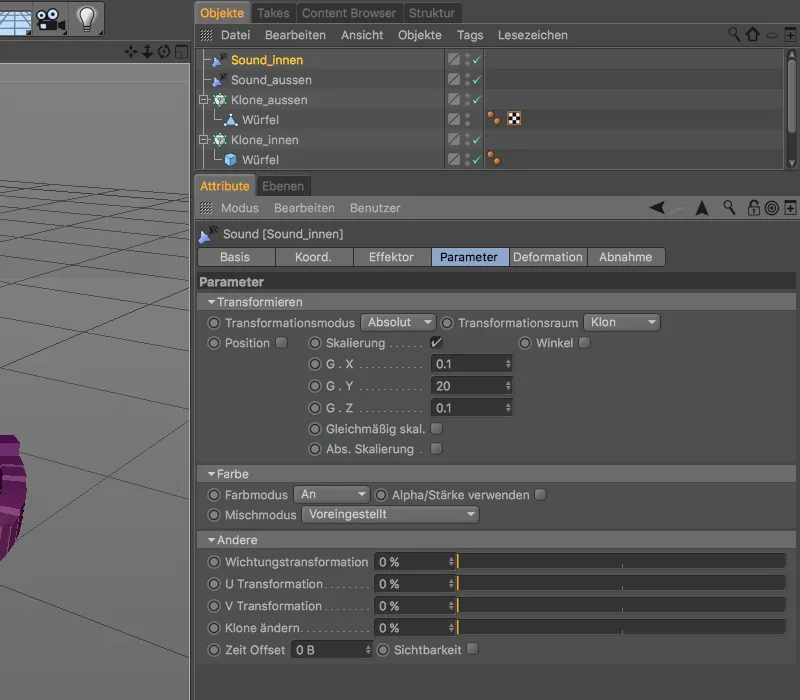The height and width of the screenshot is (700, 800).
Task: Click Attribute Manager grip handle icon
Action: (206, 208)
